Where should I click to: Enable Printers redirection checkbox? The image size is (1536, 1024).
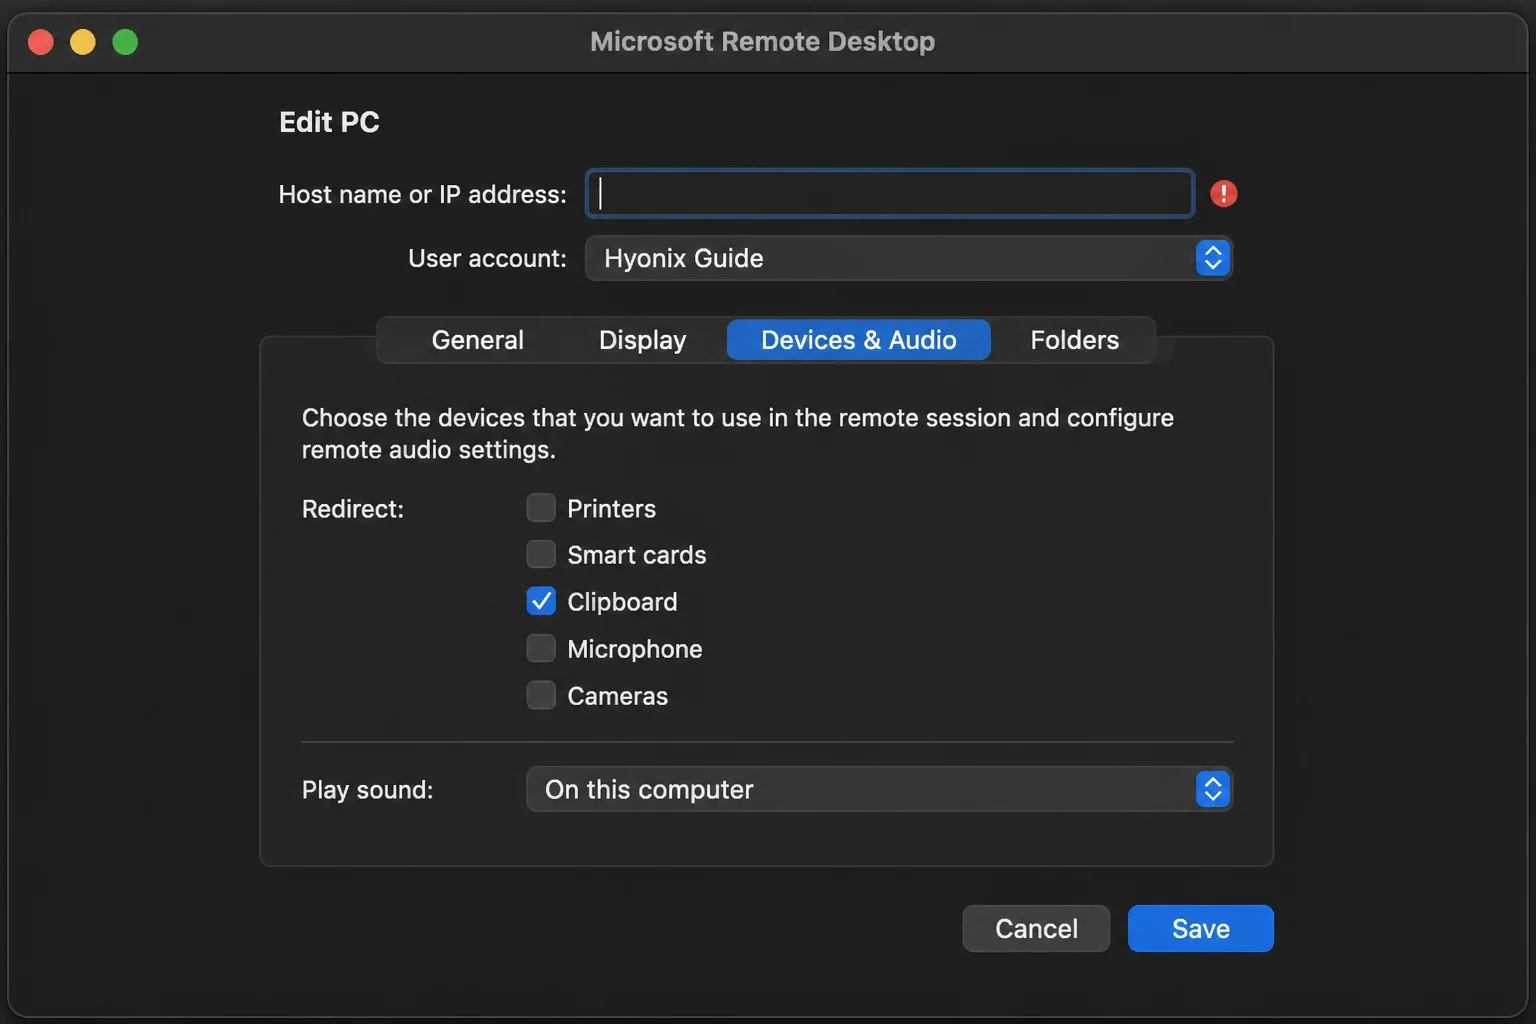(x=541, y=508)
